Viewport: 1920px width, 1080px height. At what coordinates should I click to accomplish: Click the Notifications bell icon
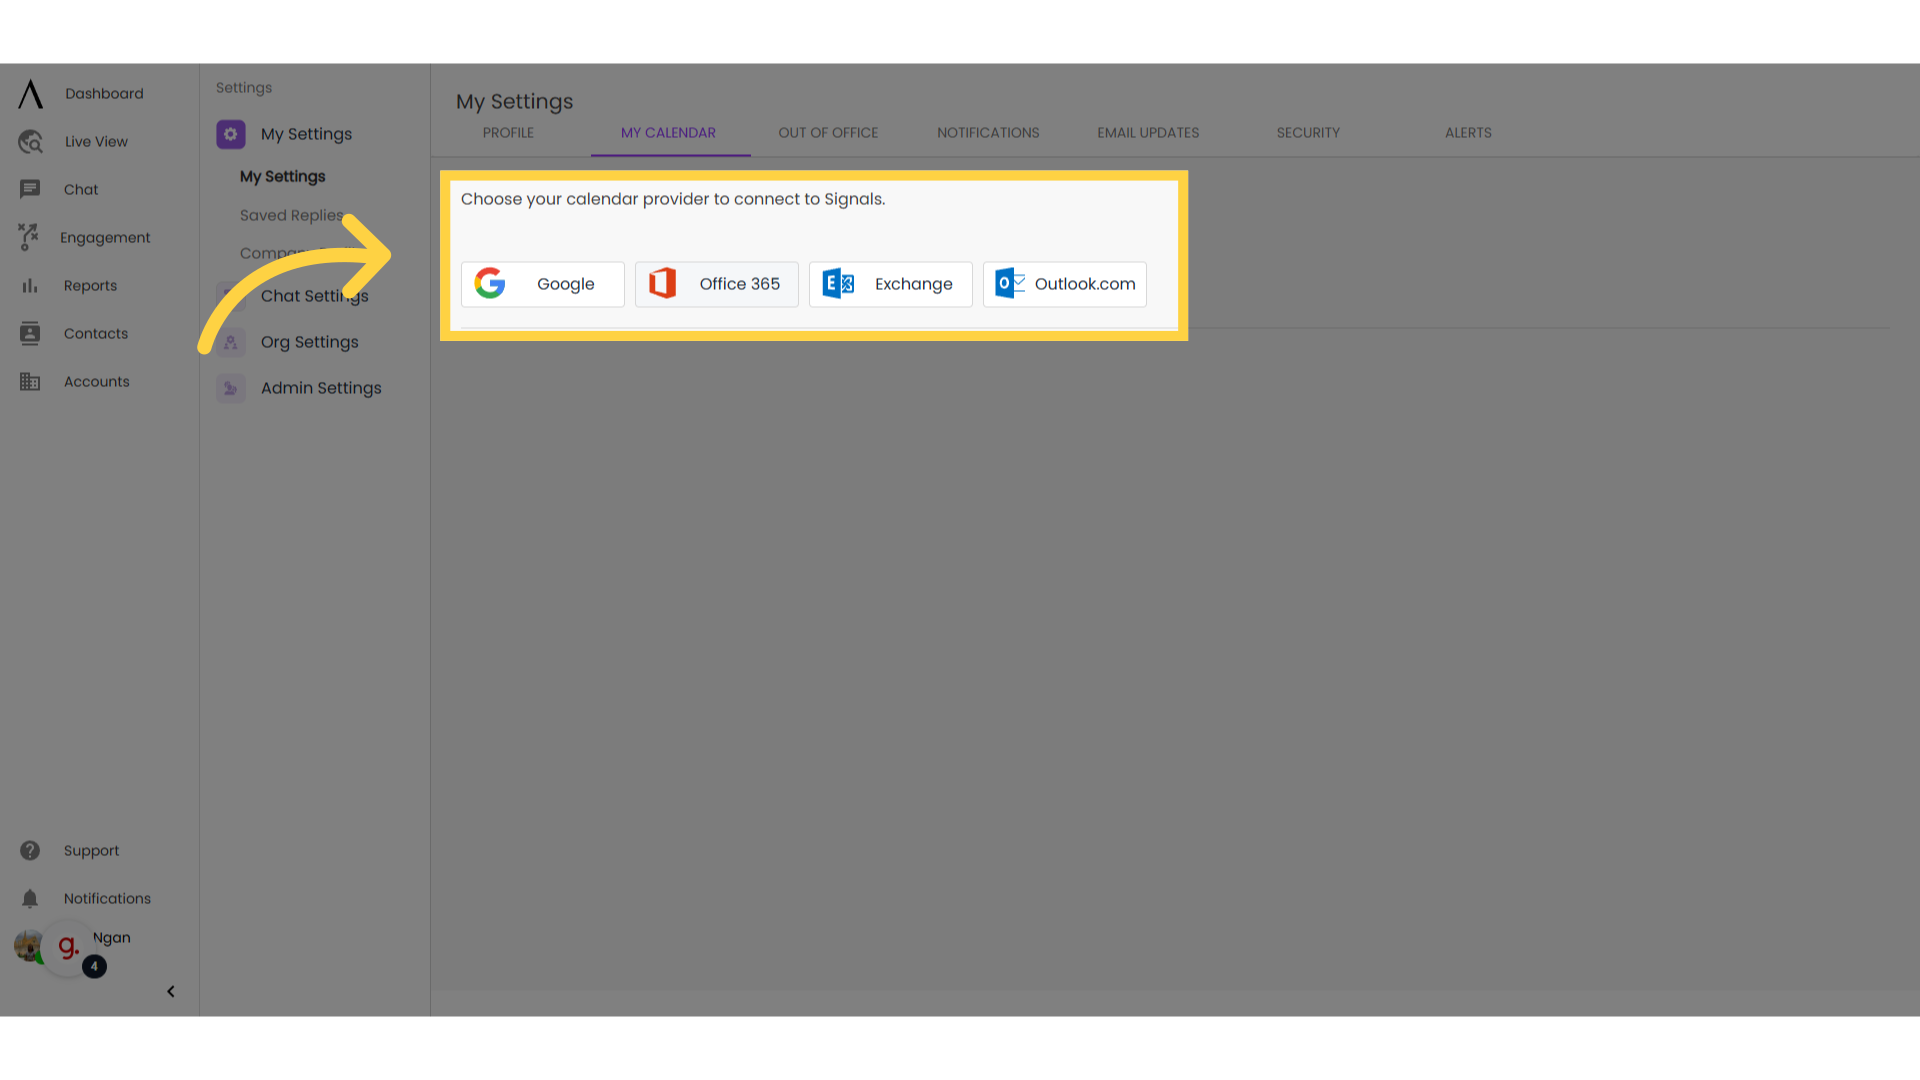pyautogui.click(x=30, y=899)
